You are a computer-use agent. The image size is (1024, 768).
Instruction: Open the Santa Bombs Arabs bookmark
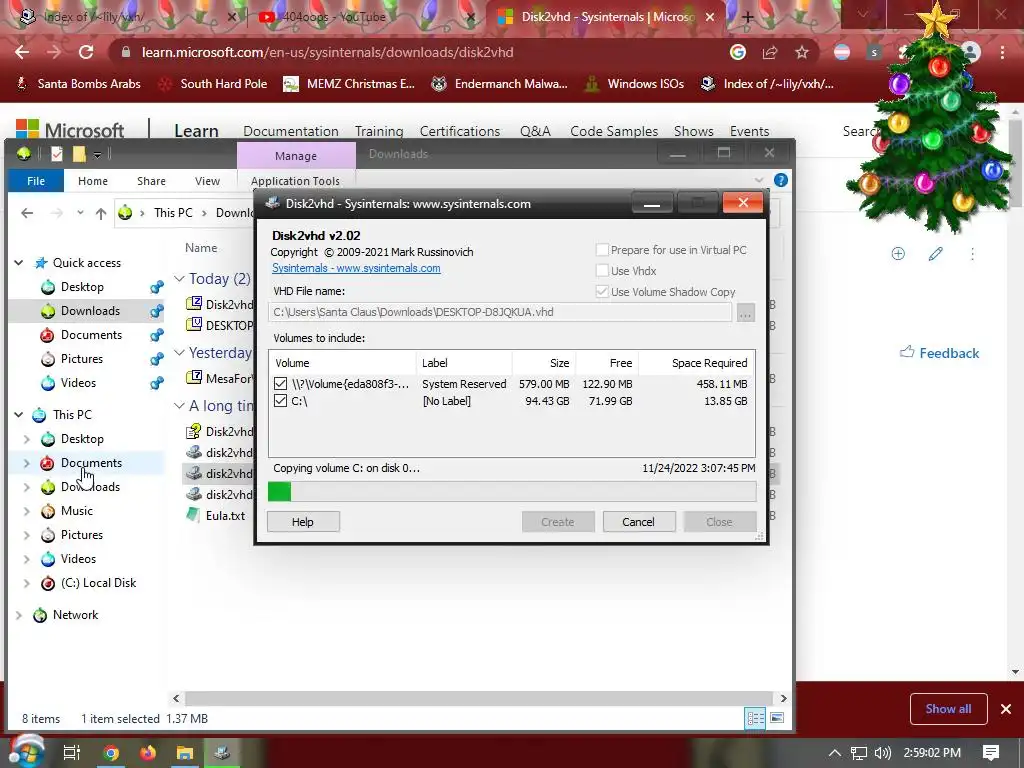[78, 84]
